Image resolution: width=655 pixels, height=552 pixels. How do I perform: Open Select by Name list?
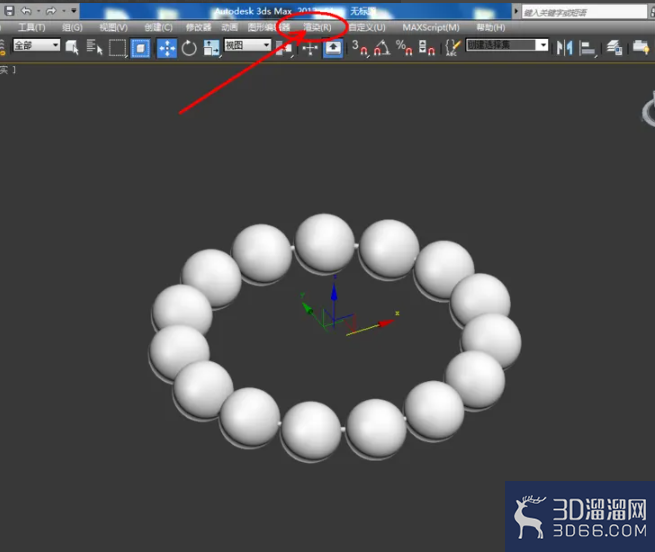(x=94, y=48)
